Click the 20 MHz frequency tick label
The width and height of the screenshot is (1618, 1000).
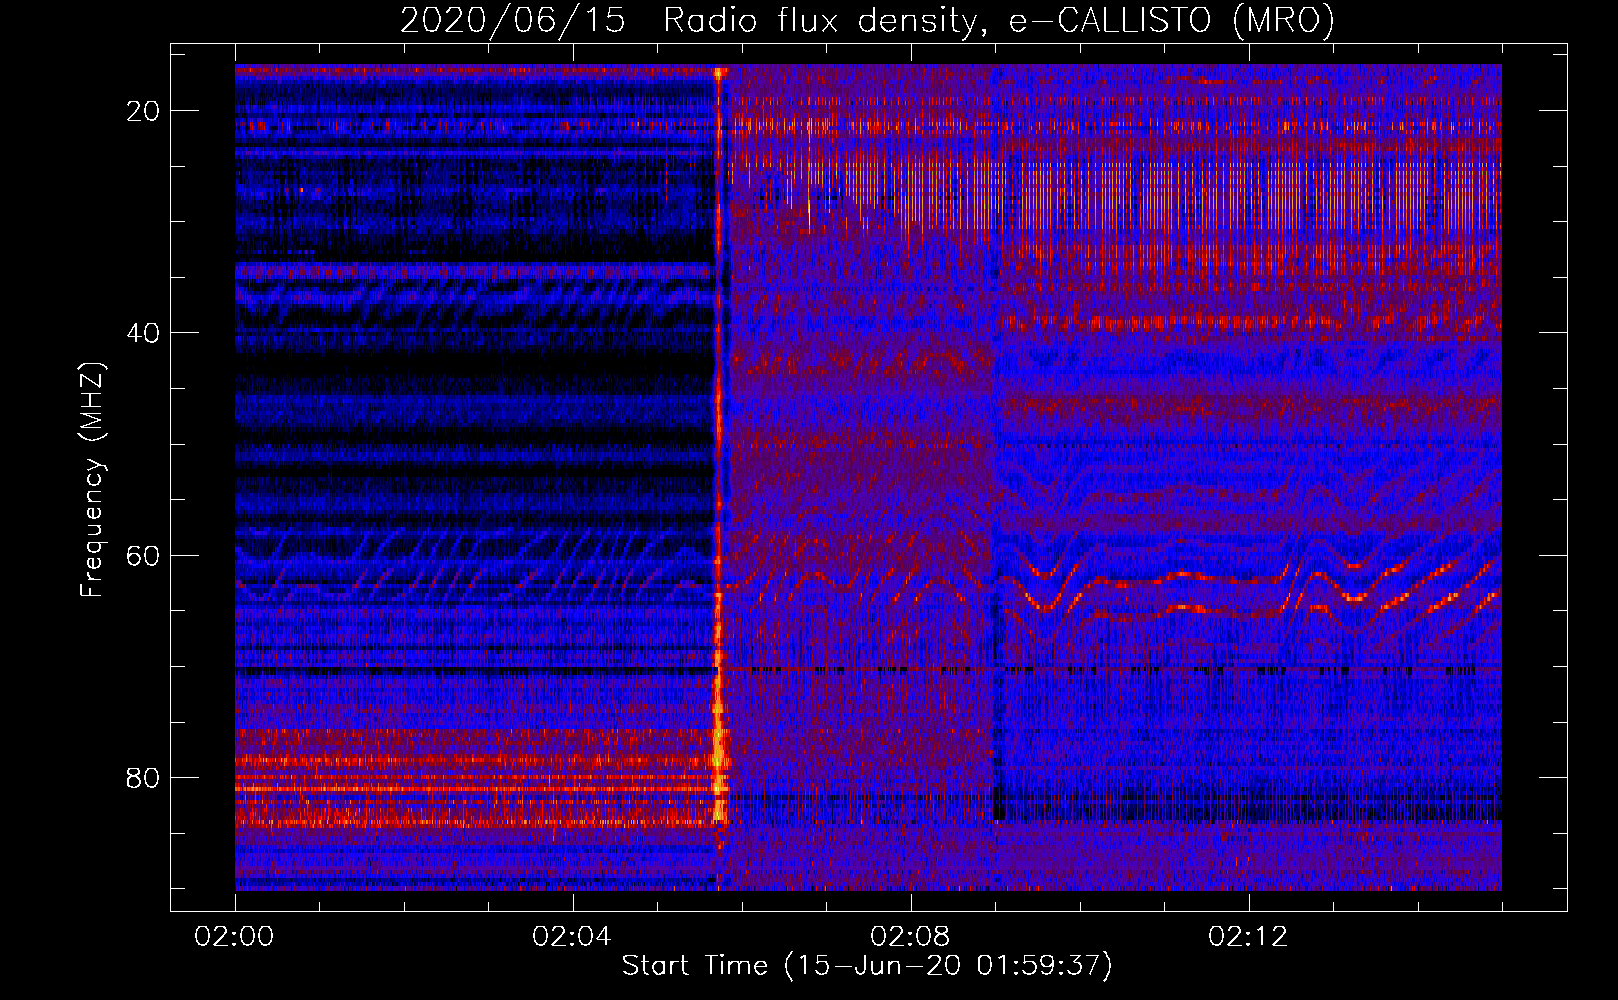[x=143, y=111]
